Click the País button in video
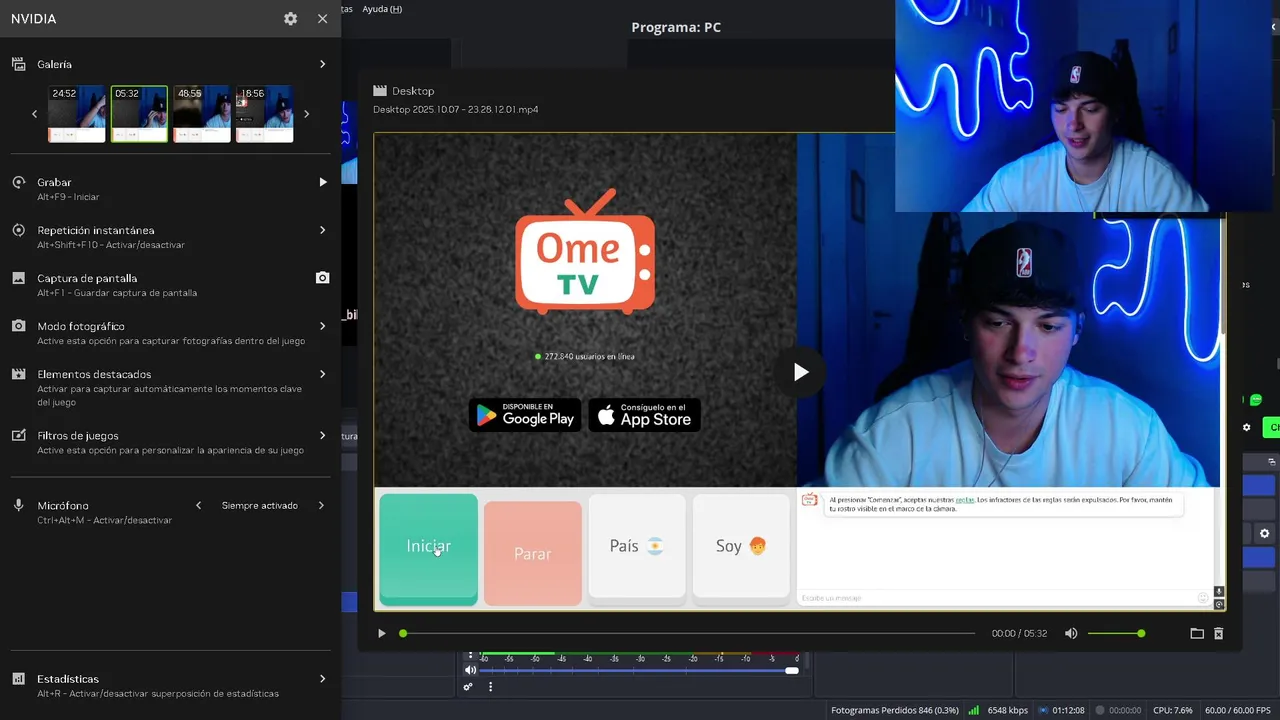 point(637,547)
